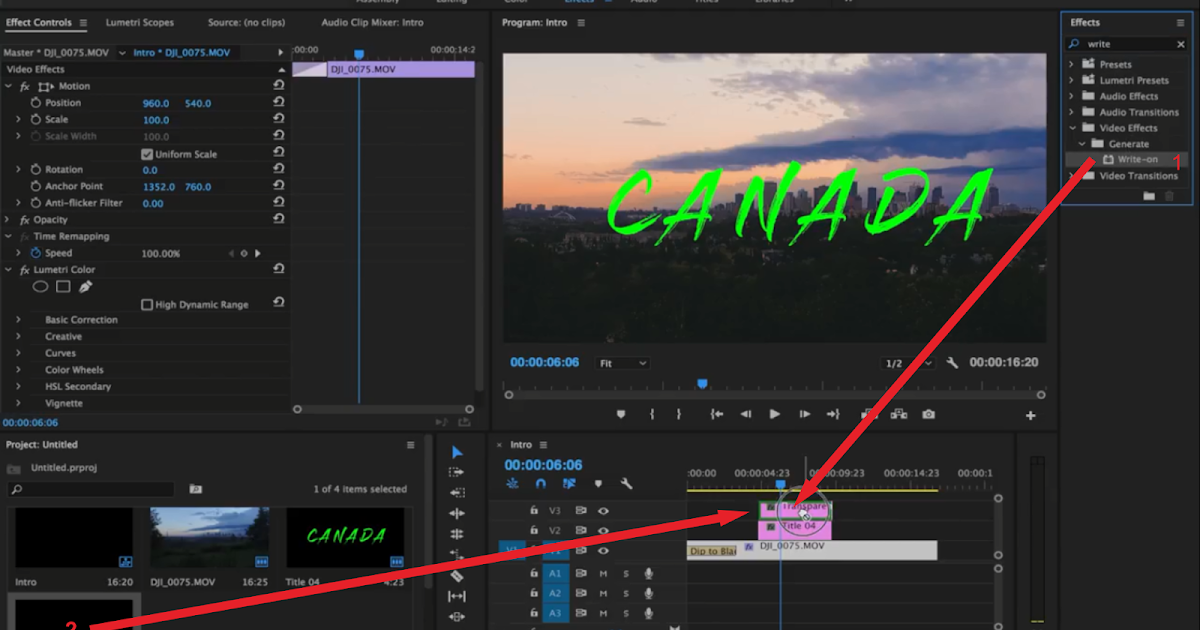Viewport: 1200px width, 630px height.
Task: Enable voice-over record on A1
Action: (649, 574)
